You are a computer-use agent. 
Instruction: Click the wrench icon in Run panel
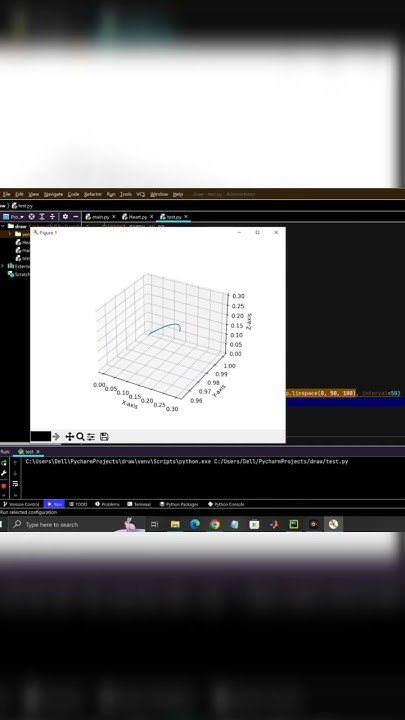click(4, 473)
